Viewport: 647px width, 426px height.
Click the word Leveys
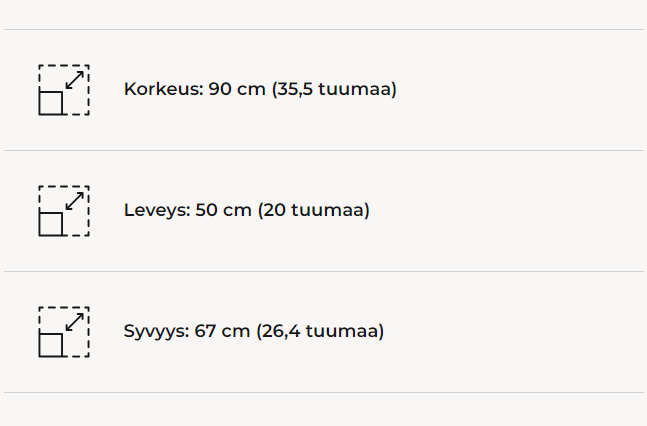point(156,211)
